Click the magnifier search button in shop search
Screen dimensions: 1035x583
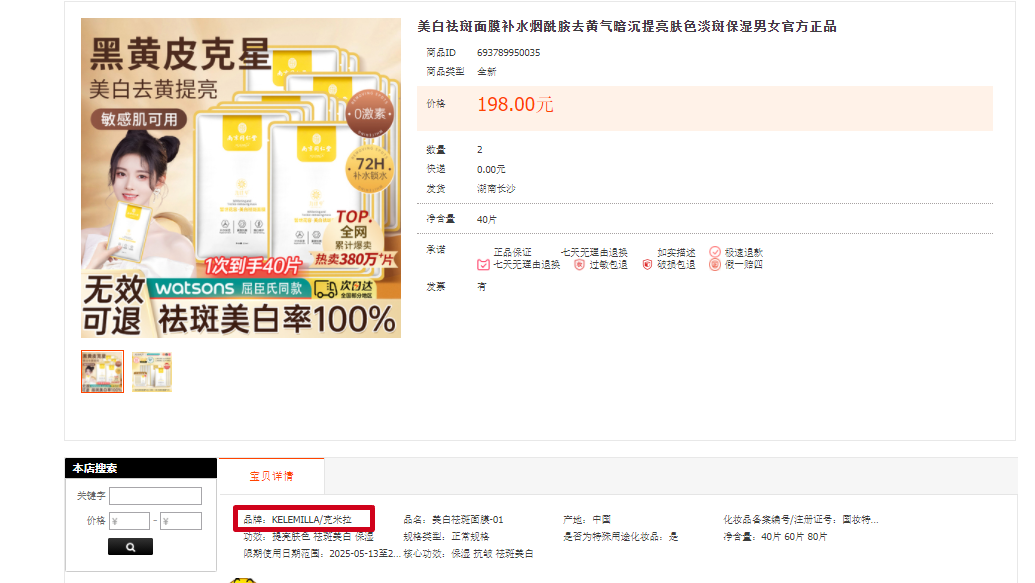[x=130, y=546]
